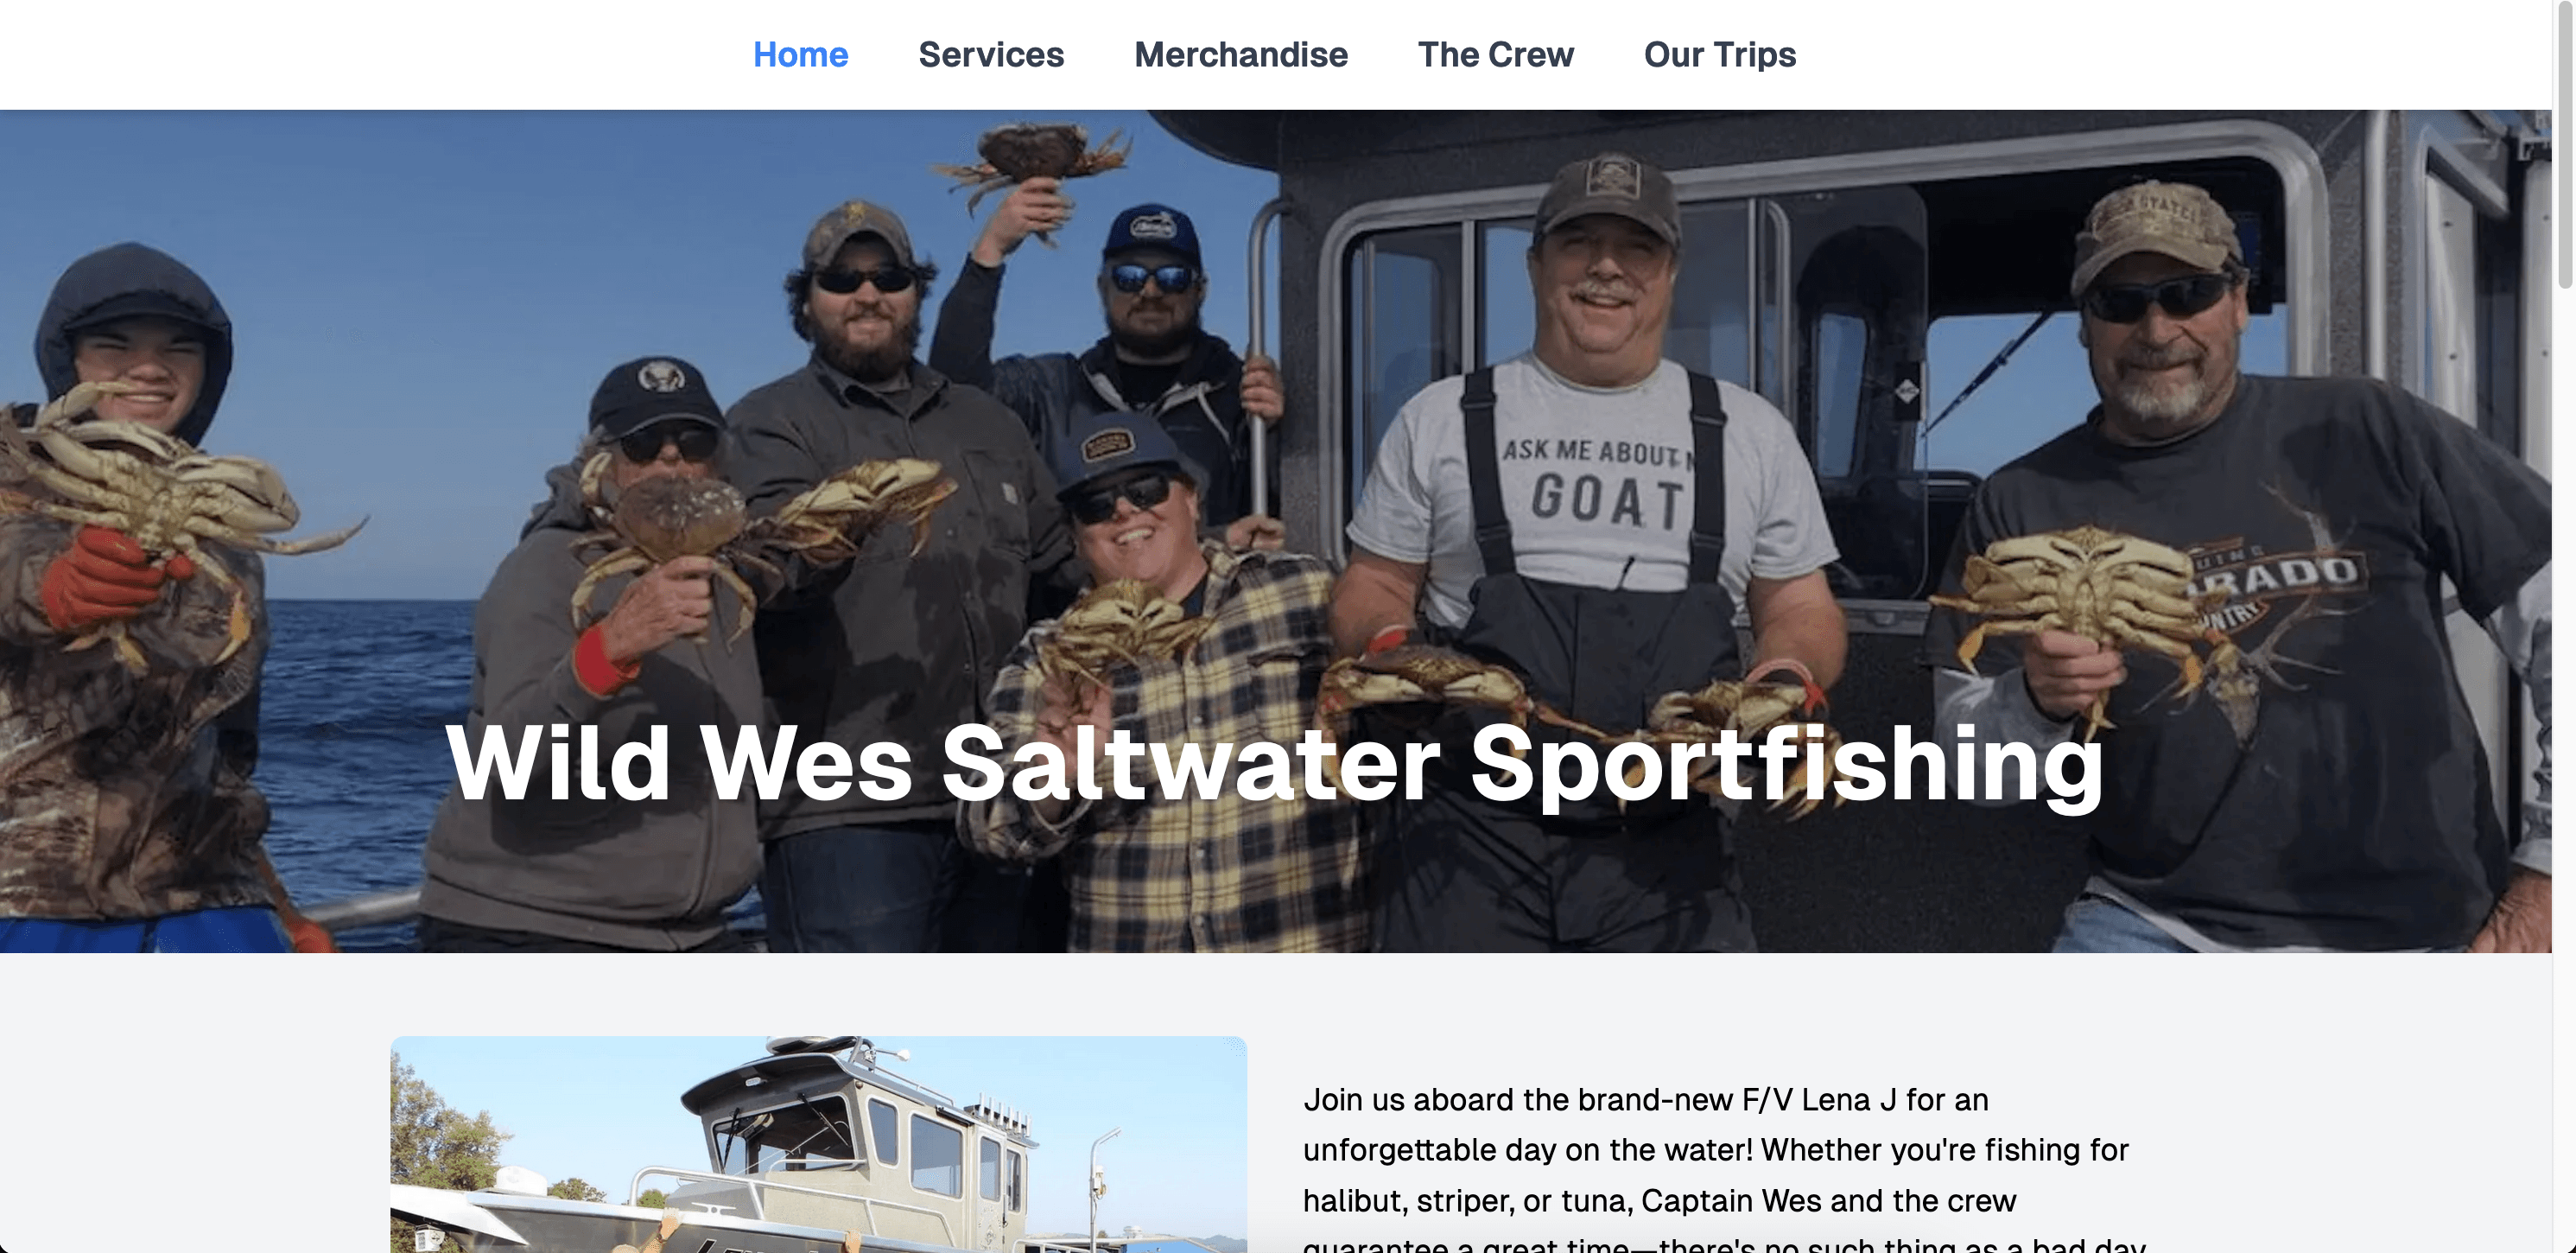2576x1253 pixels.
Task: Go to the Services page
Action: [x=991, y=54]
